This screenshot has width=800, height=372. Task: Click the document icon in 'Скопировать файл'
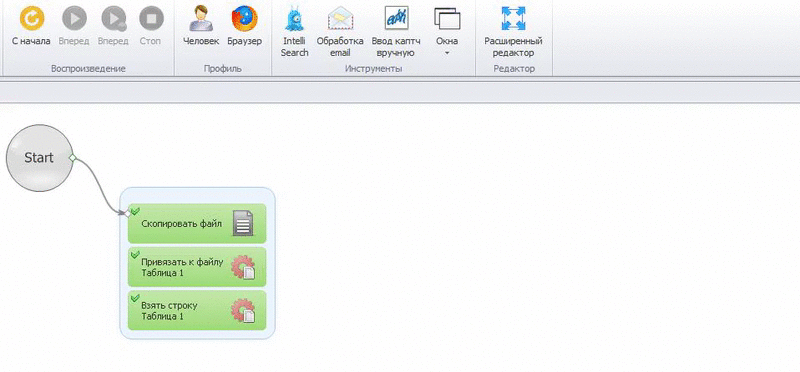coord(243,223)
